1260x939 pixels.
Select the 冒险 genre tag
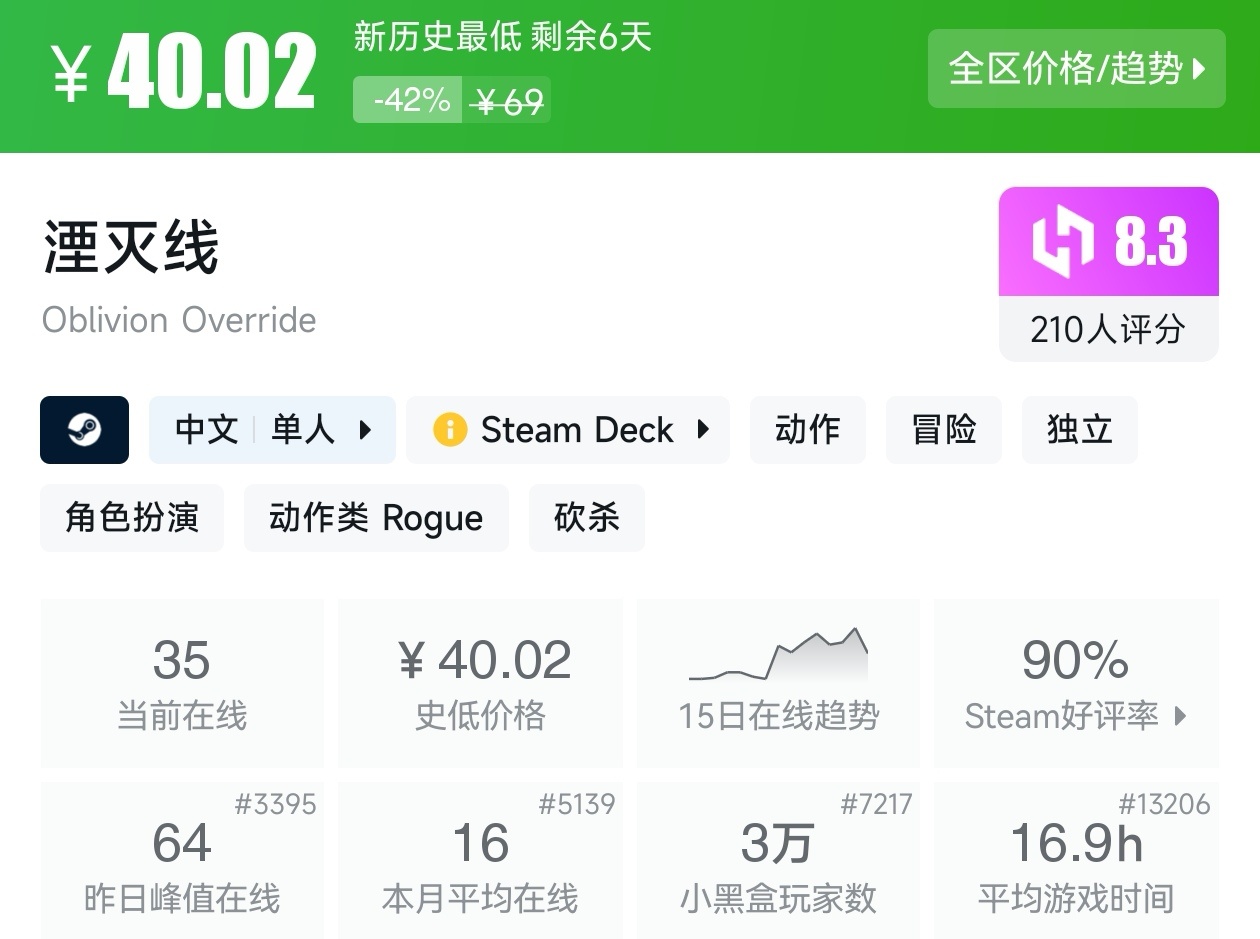coord(943,430)
